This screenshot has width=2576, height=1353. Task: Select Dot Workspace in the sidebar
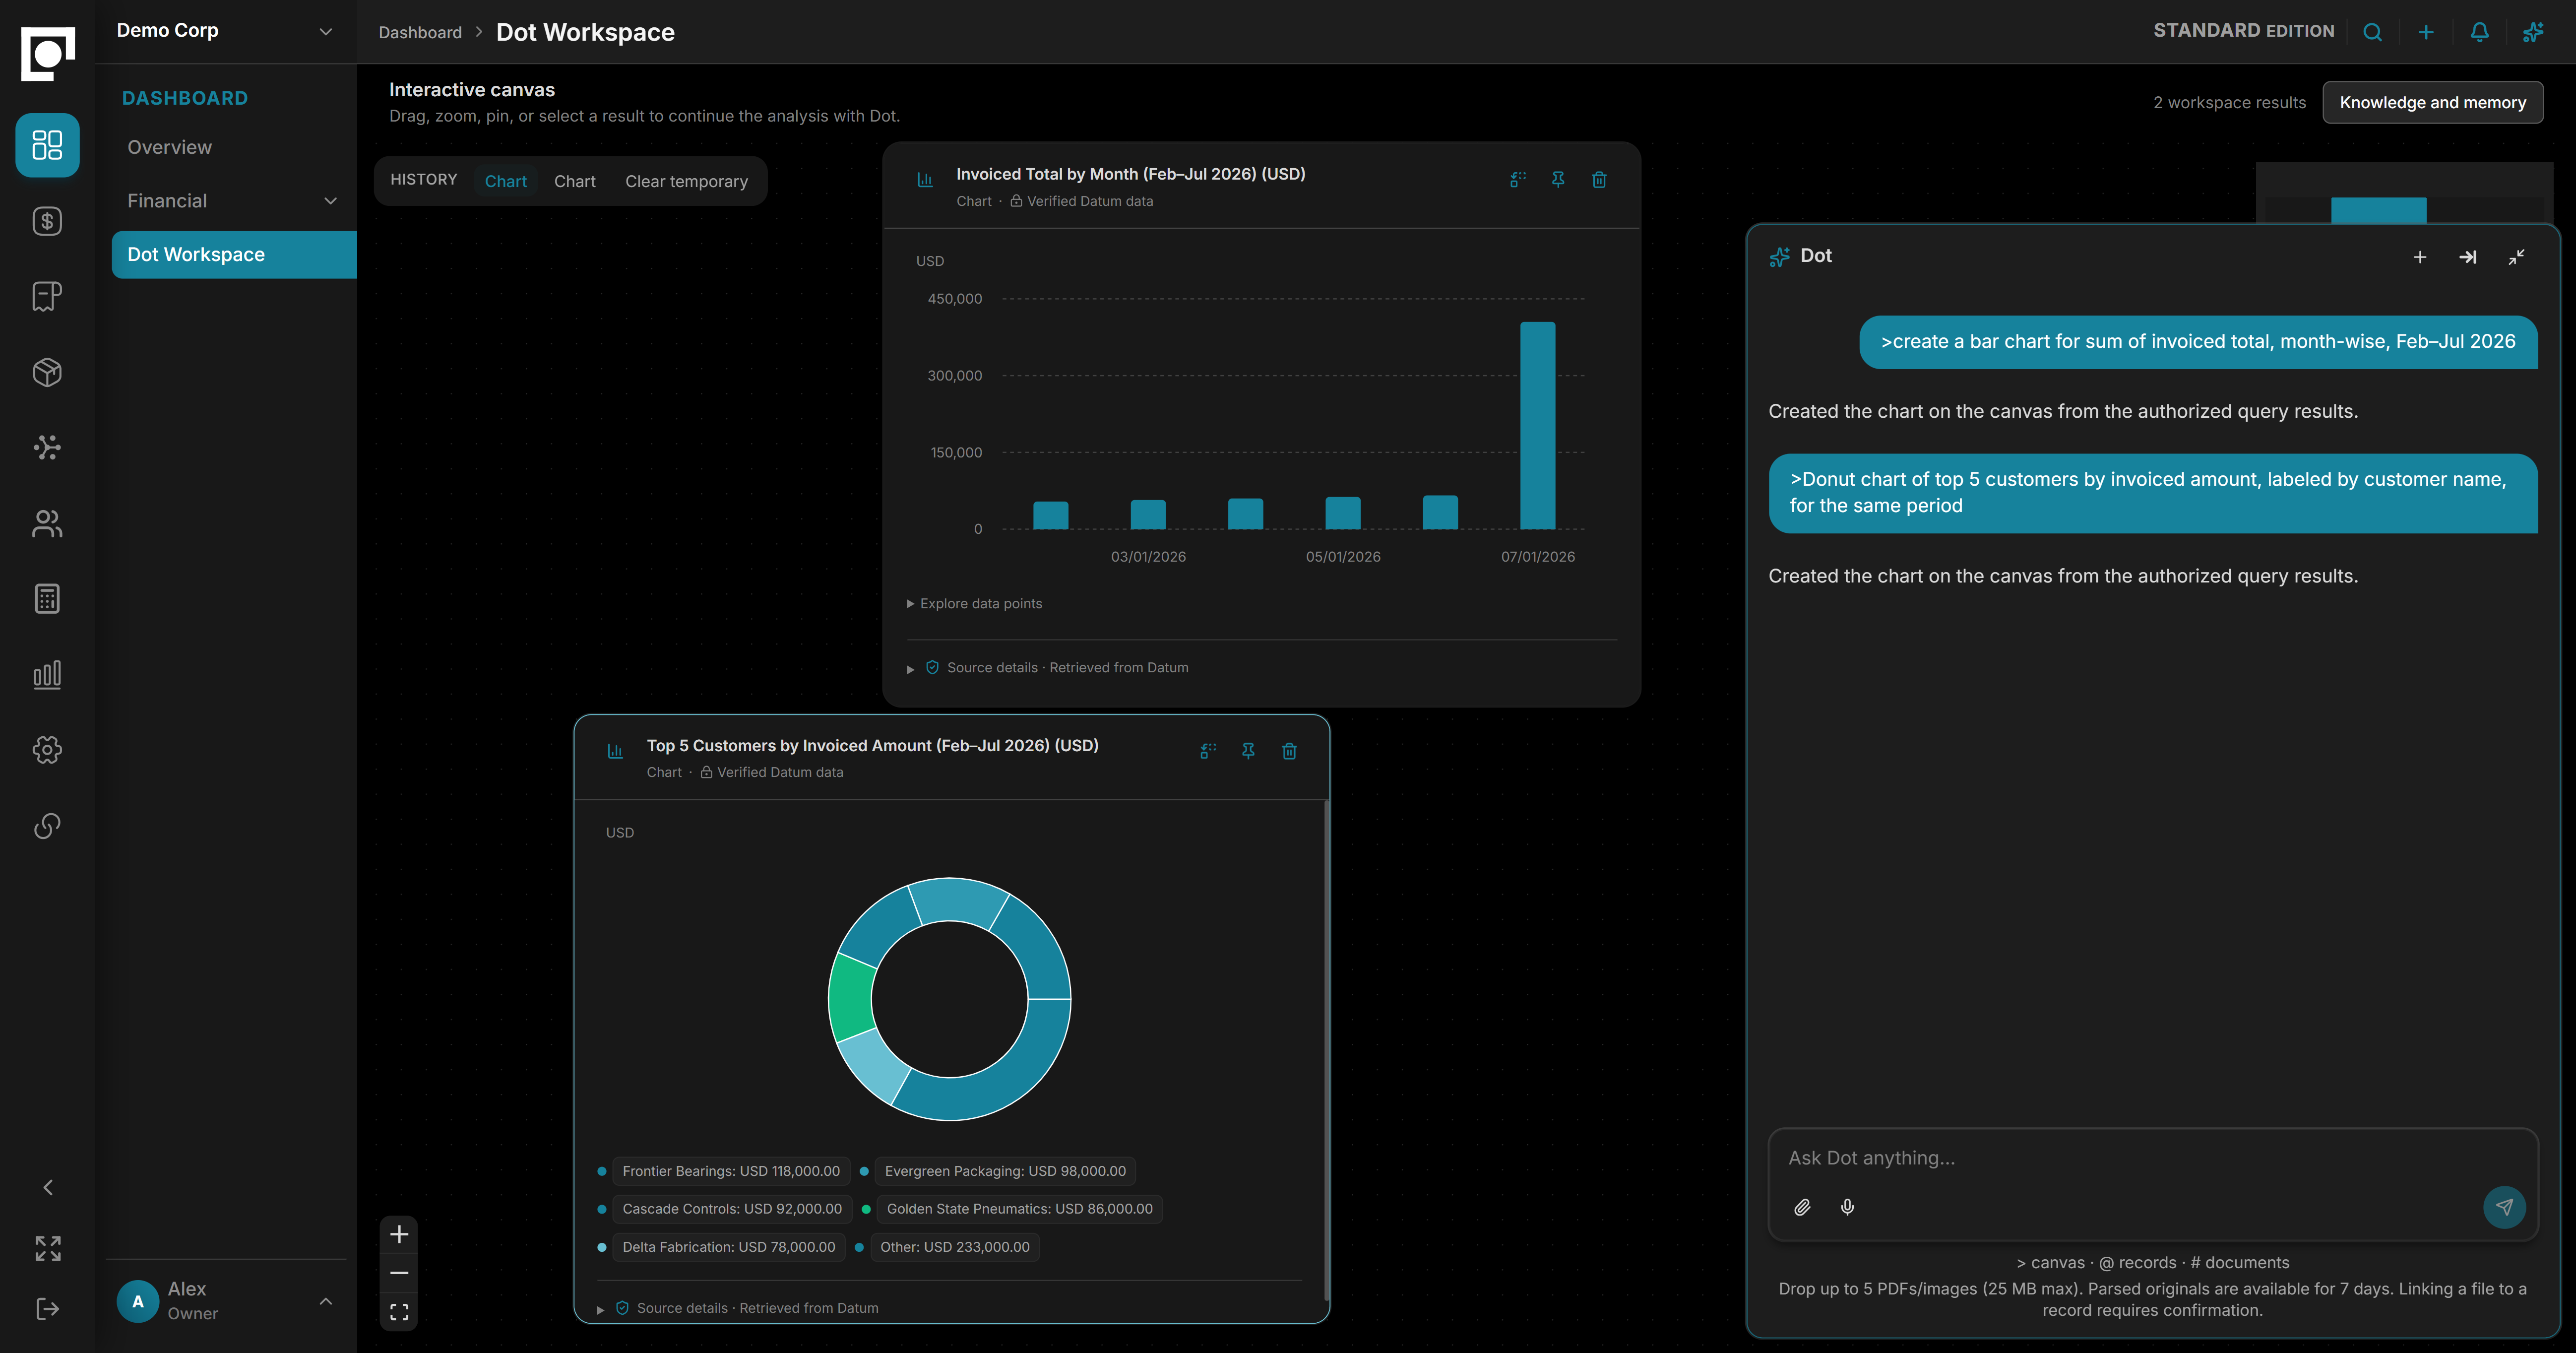[234, 254]
